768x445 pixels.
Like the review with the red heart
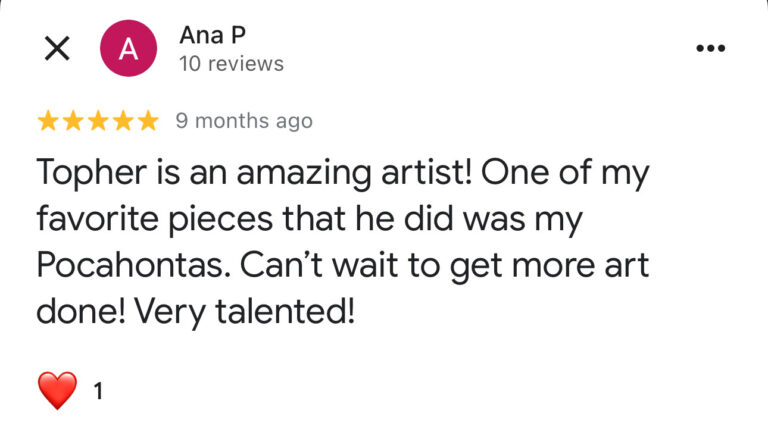point(57,391)
